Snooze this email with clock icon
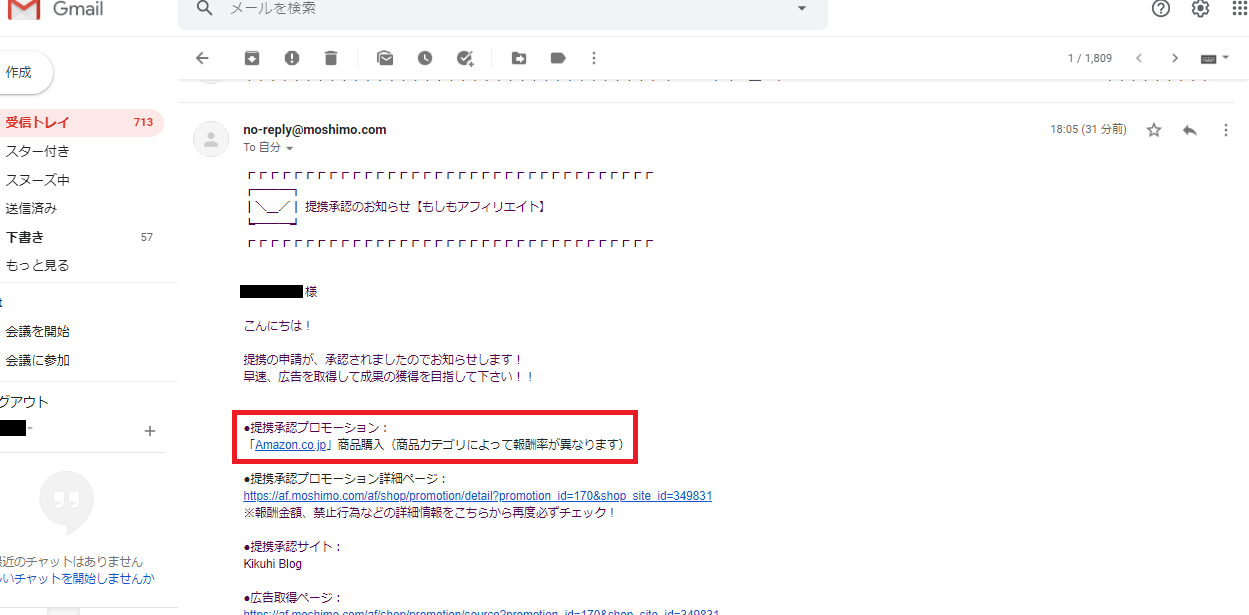The image size is (1249, 615). (425, 58)
